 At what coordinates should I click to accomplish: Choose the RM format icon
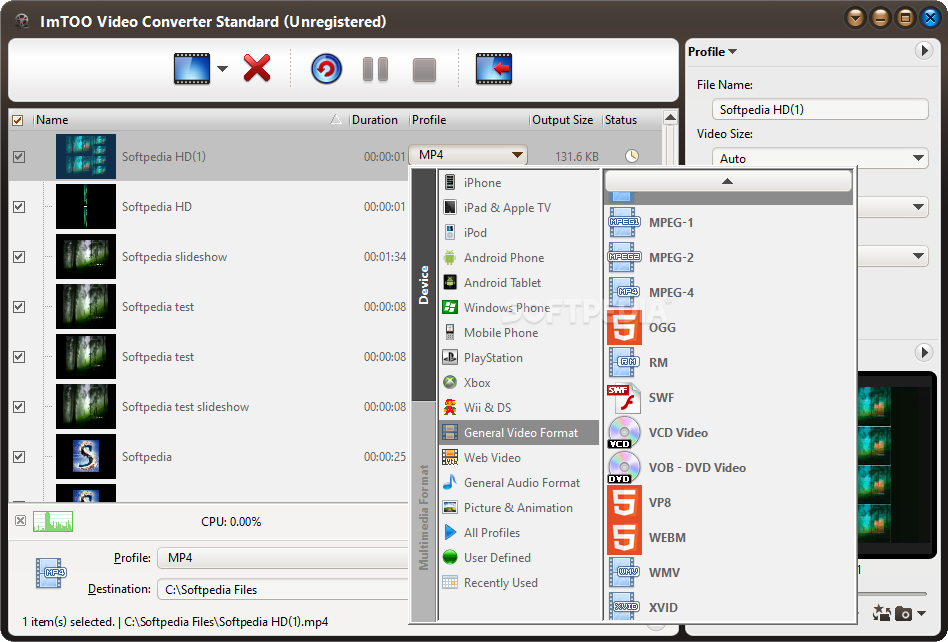[624, 363]
